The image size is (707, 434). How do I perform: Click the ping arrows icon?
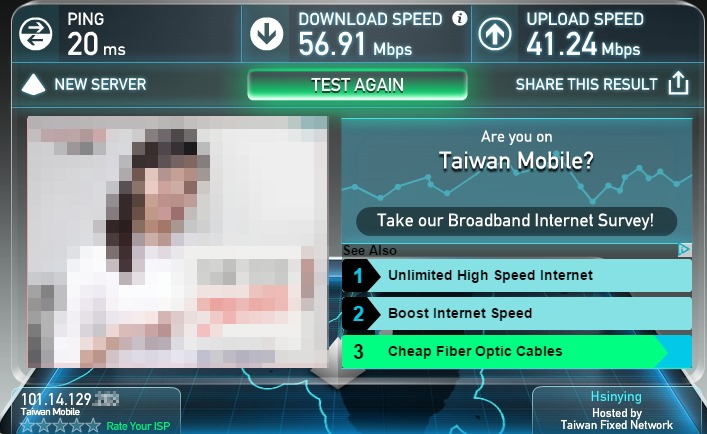coord(36,34)
